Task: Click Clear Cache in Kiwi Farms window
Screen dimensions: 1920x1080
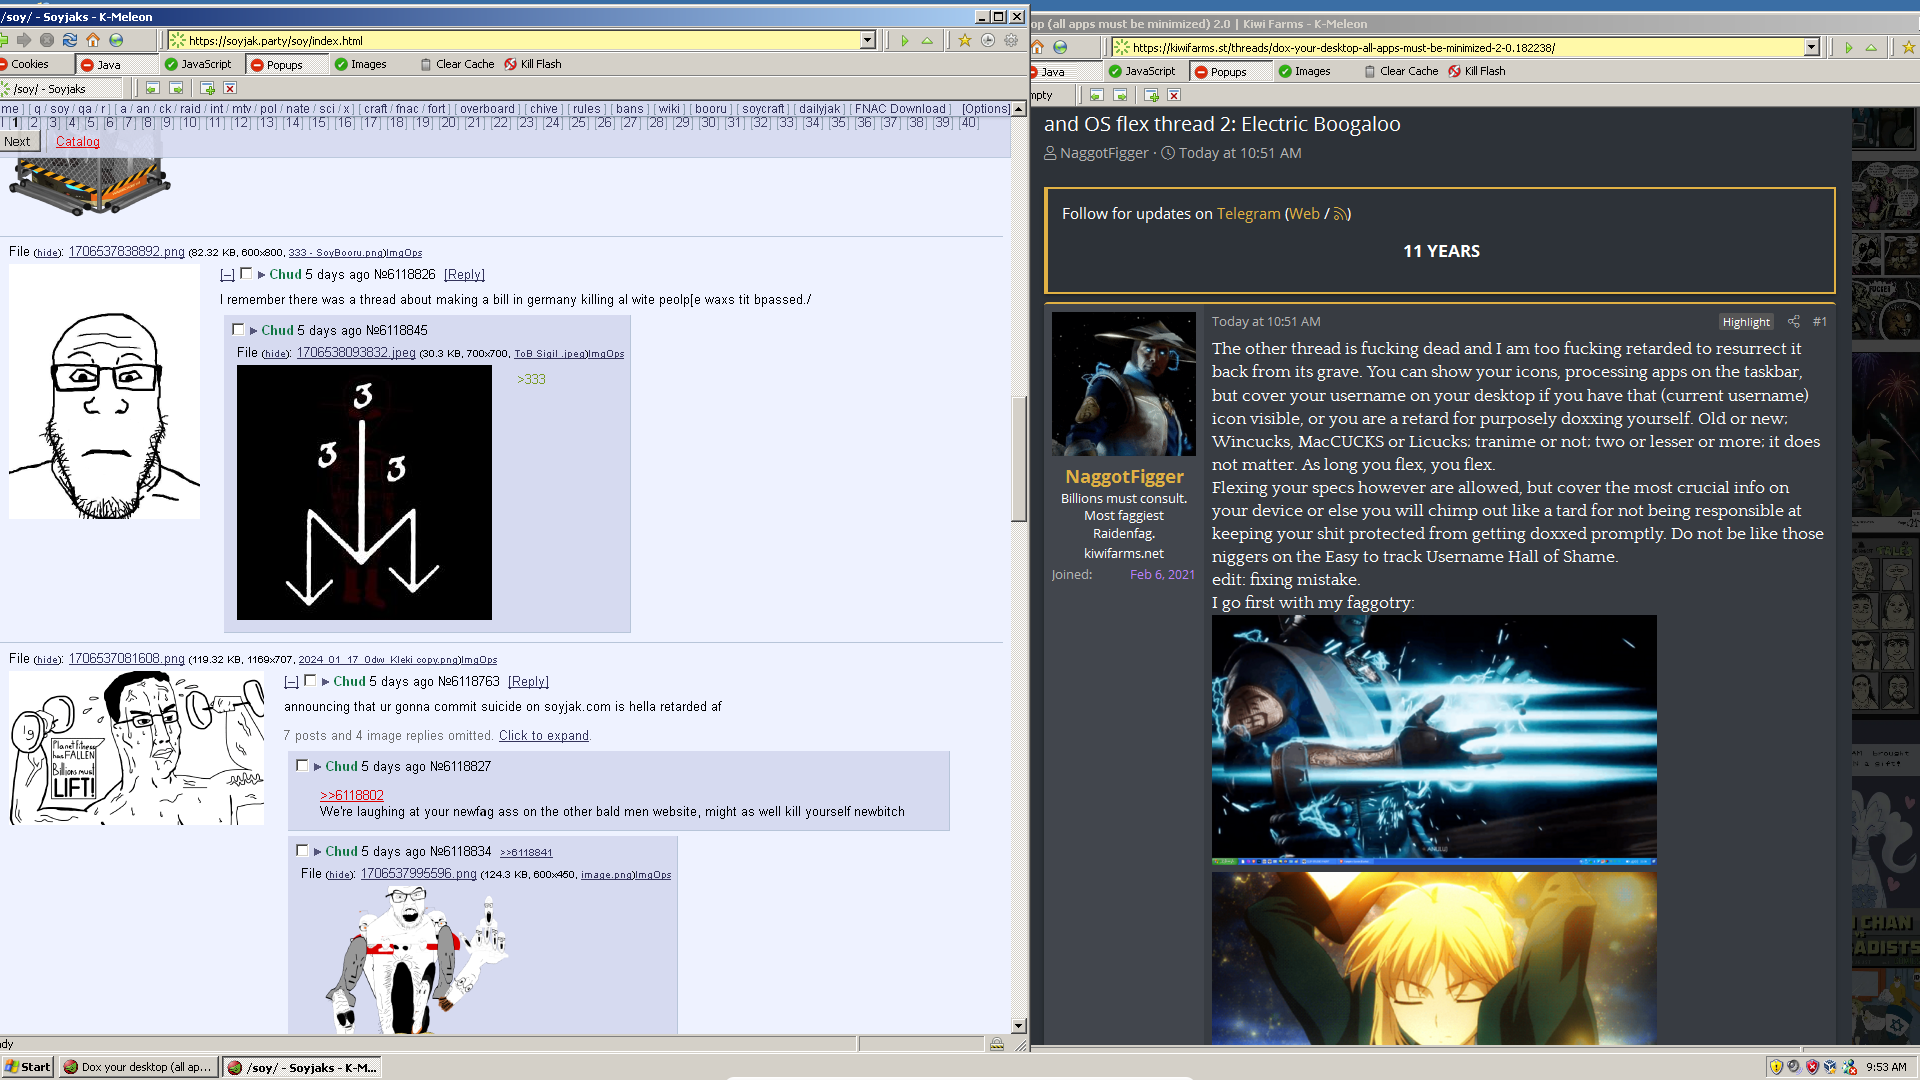Action: tap(1401, 71)
